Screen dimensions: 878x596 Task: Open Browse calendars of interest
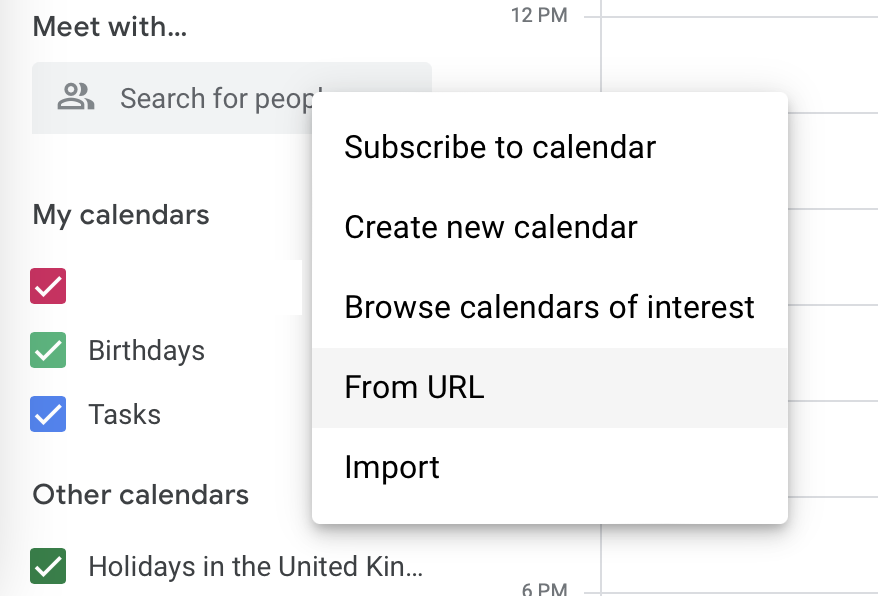550,308
